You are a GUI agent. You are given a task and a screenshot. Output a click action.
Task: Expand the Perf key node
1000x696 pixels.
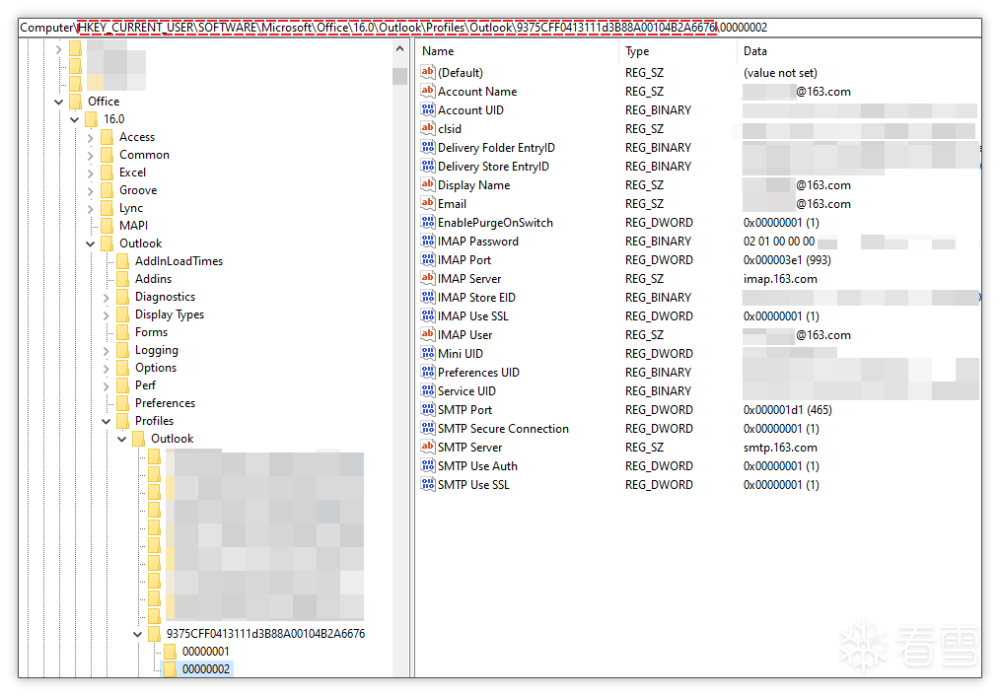[107, 385]
